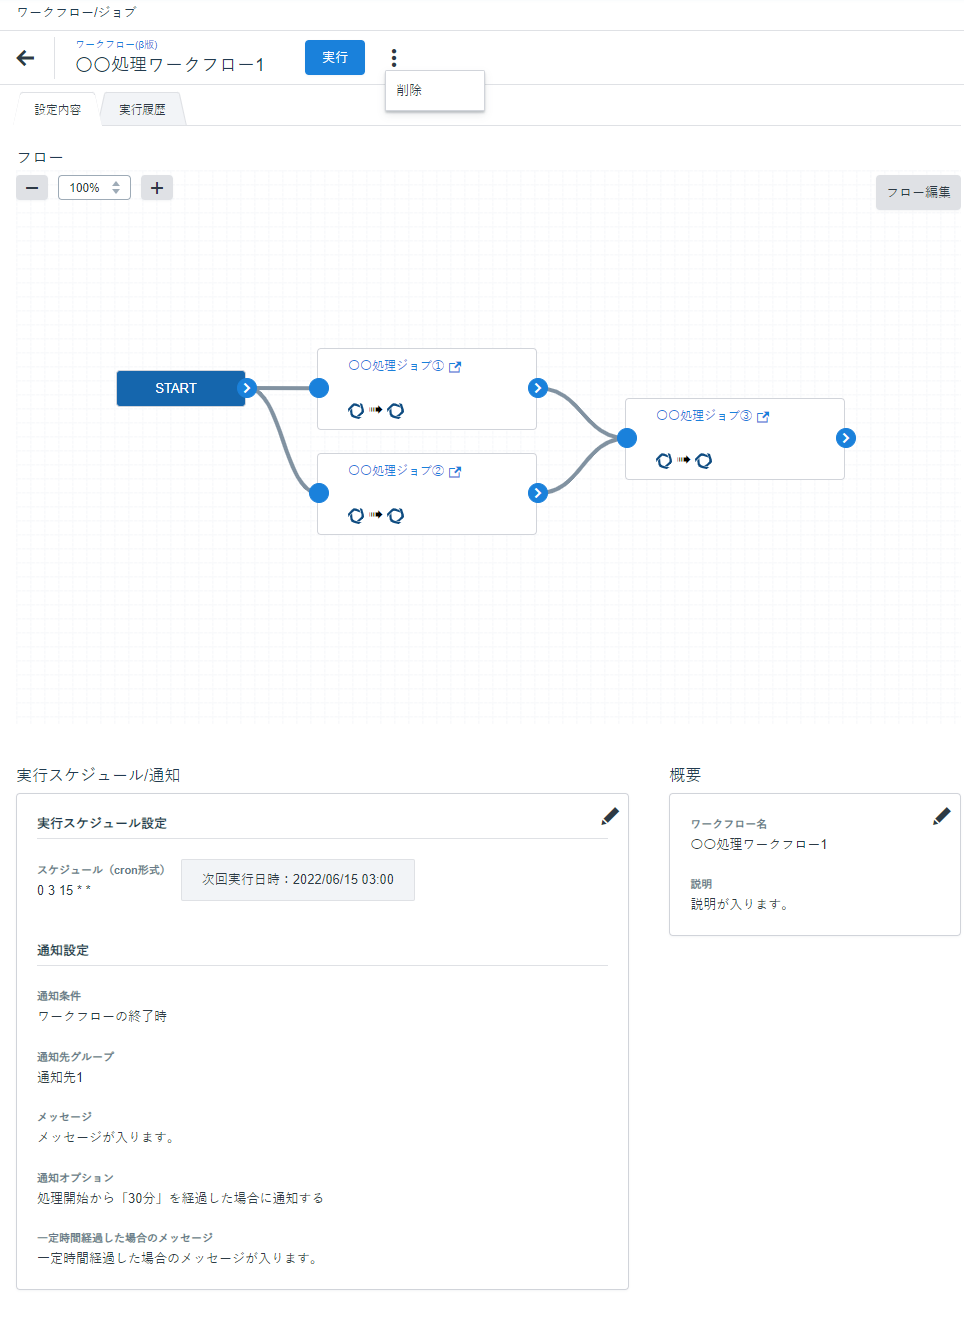Image resolution: width=964 pixels, height=1330 pixels.
Task: Edit 実行スケジュール設定 with pencil icon
Action: tap(610, 816)
